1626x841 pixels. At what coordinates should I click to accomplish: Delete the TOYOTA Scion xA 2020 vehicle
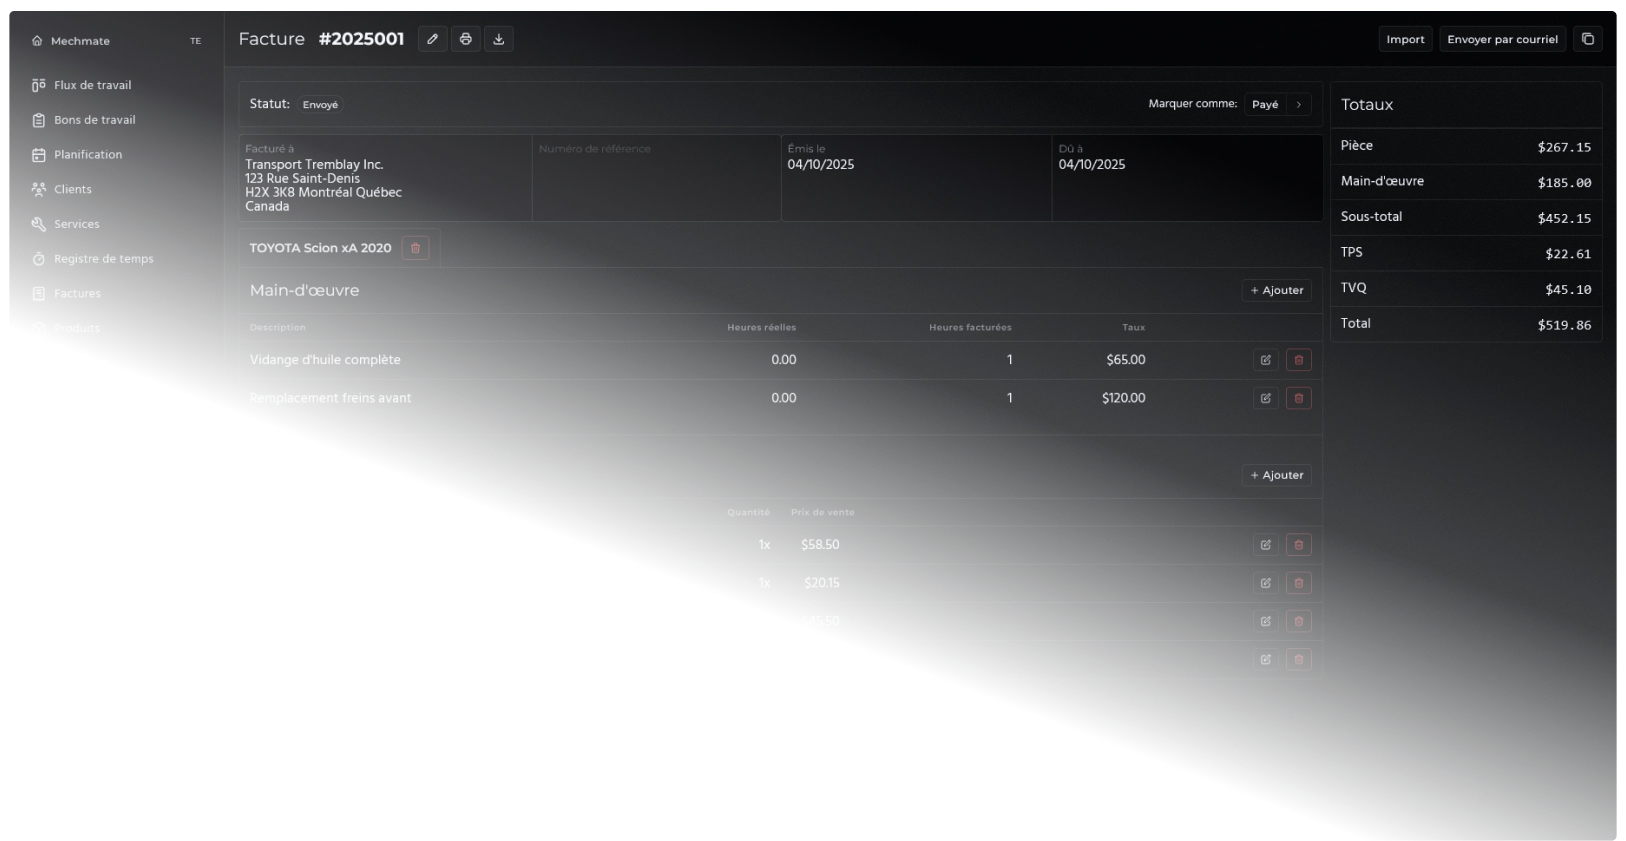415,248
